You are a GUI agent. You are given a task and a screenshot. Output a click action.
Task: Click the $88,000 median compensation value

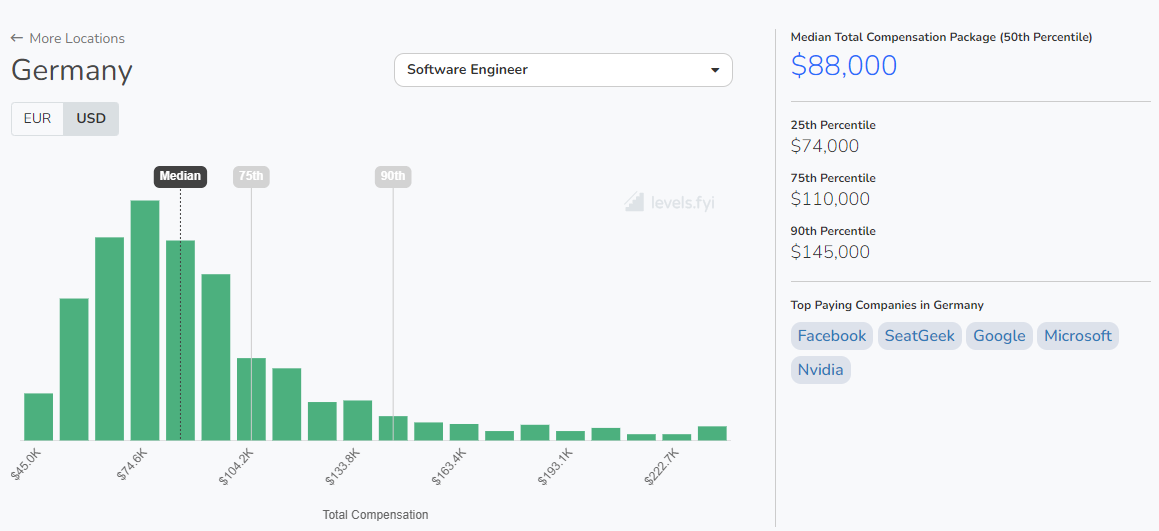(x=843, y=66)
